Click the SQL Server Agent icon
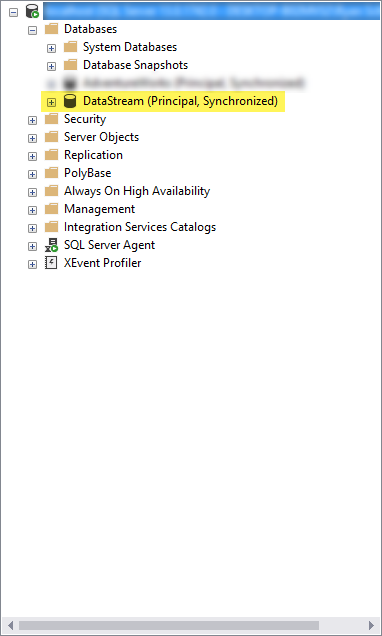This screenshot has width=382, height=636. tap(52, 245)
